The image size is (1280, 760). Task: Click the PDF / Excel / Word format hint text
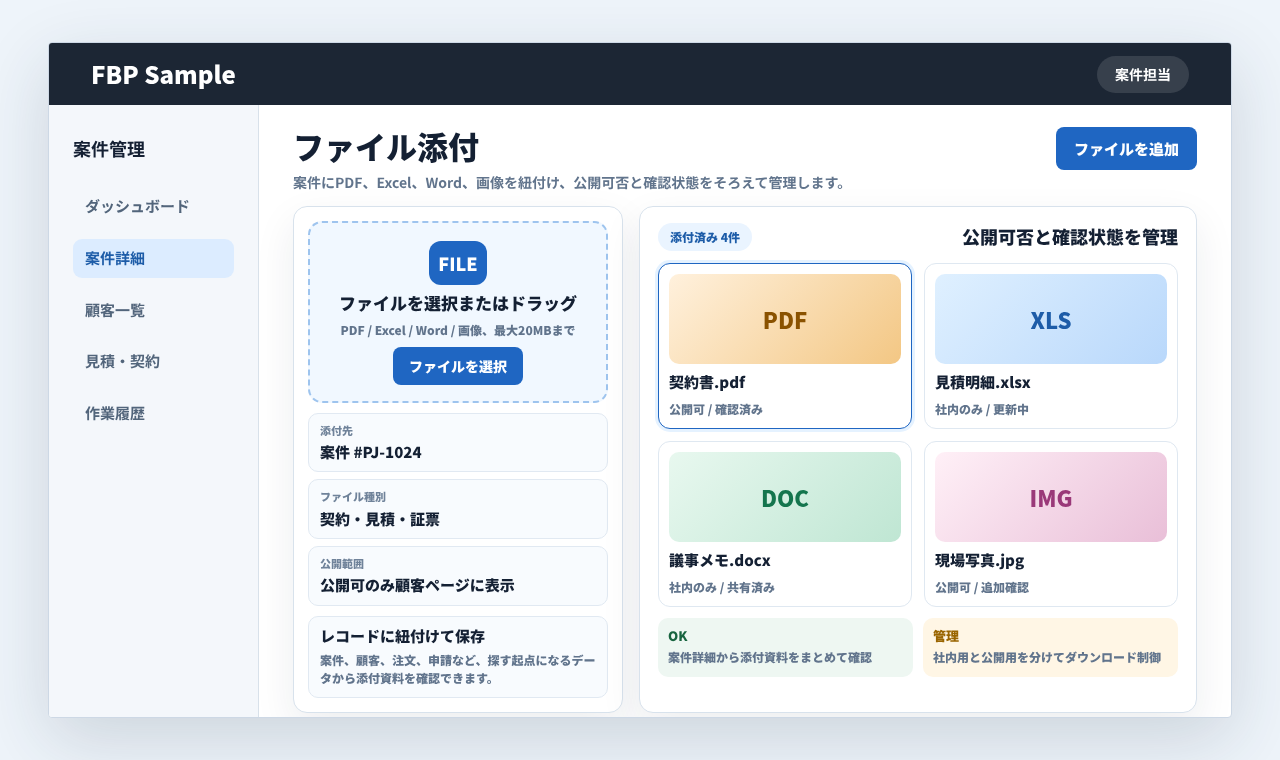458,330
